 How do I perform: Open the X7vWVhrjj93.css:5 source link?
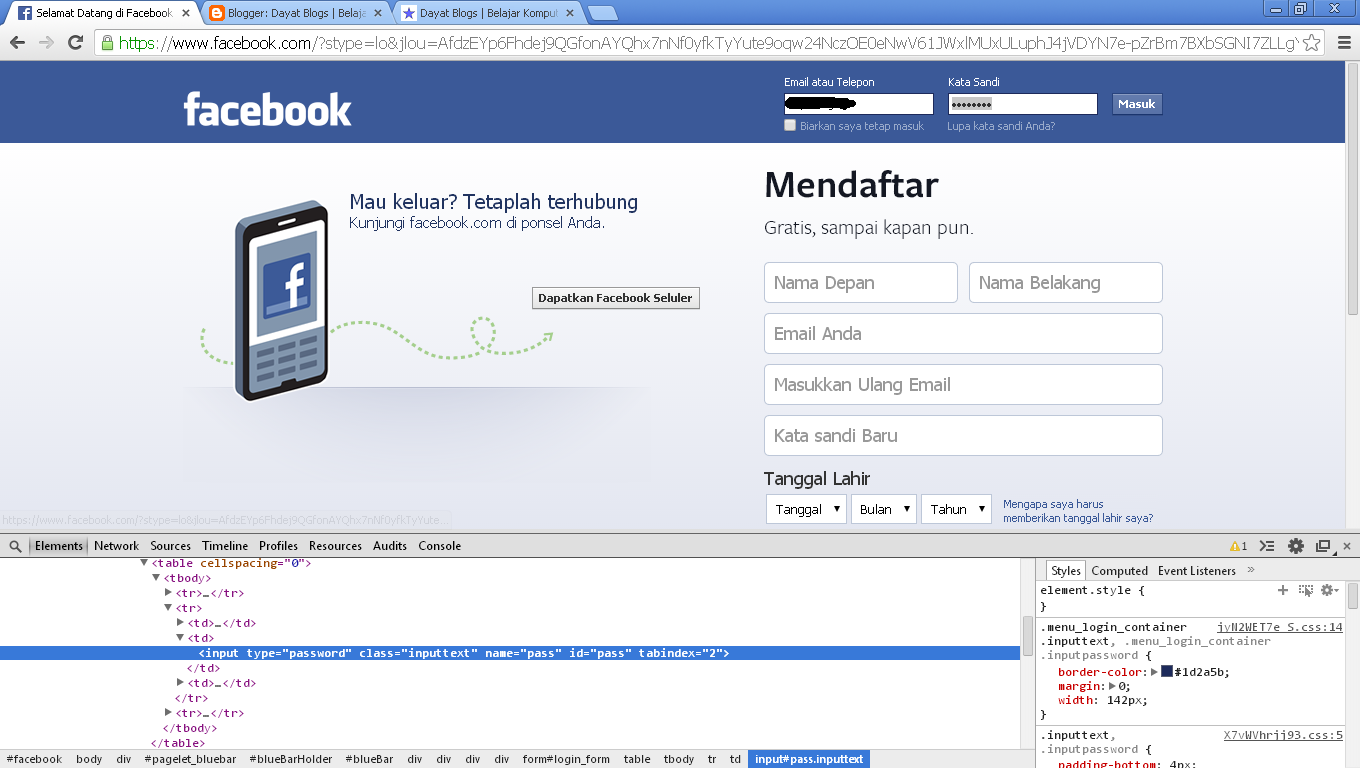[1283, 735]
